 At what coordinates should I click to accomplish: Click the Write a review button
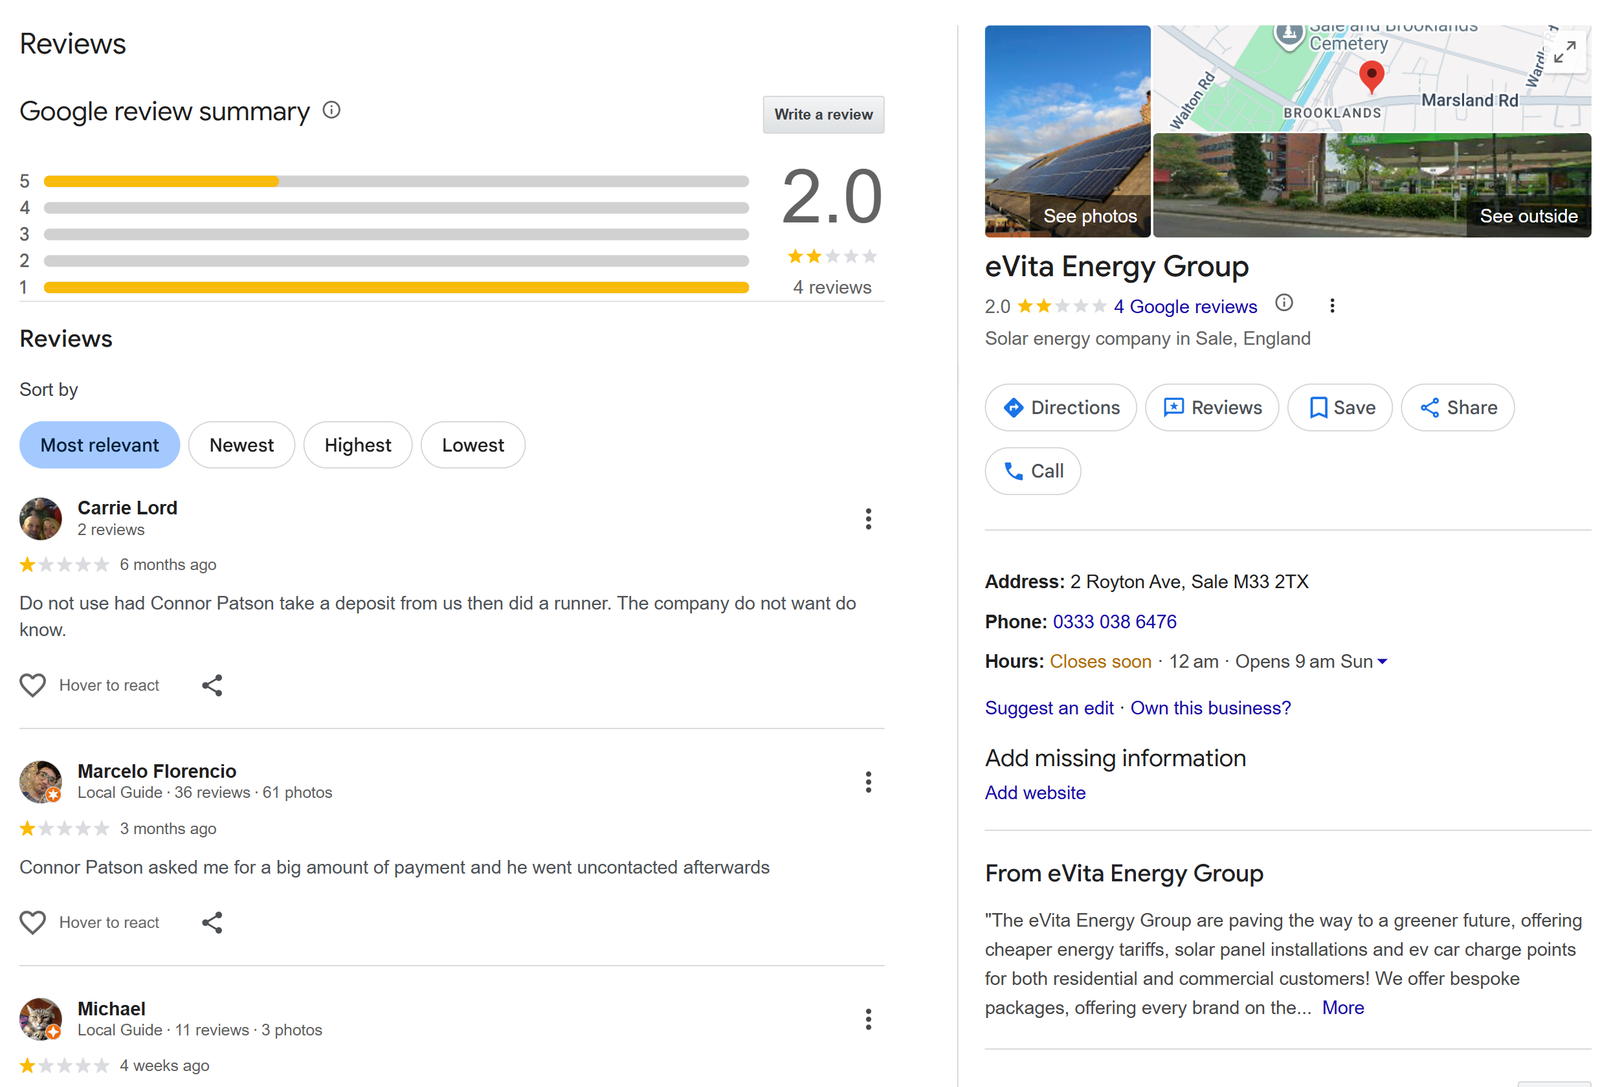tap(823, 115)
